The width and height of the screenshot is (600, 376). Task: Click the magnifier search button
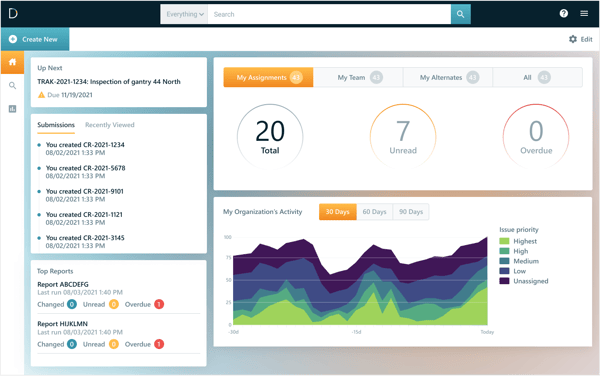click(x=460, y=14)
